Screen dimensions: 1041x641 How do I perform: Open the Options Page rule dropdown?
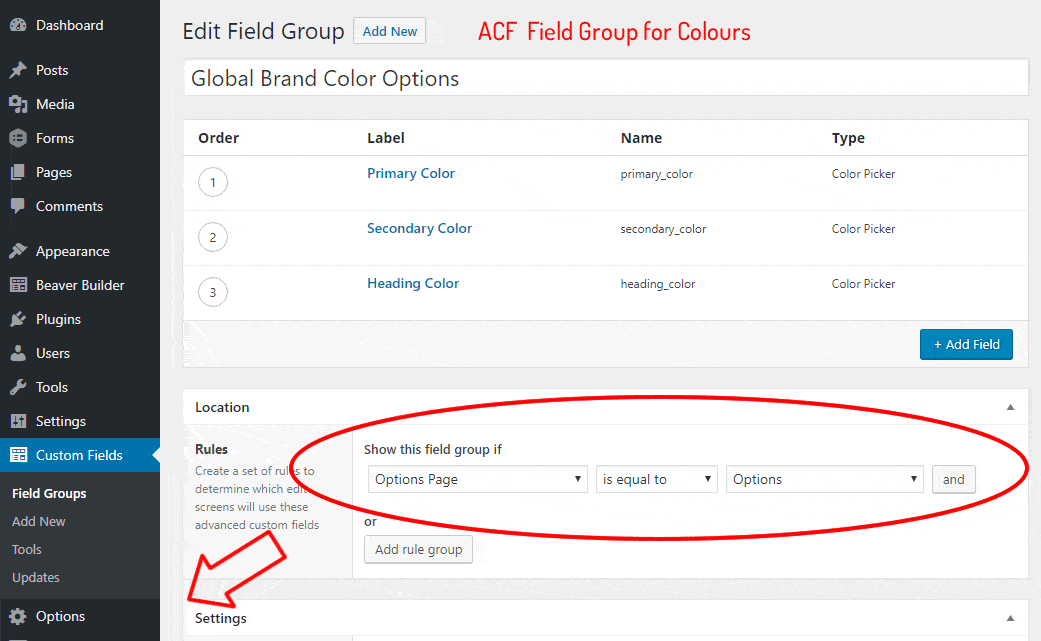pos(477,479)
